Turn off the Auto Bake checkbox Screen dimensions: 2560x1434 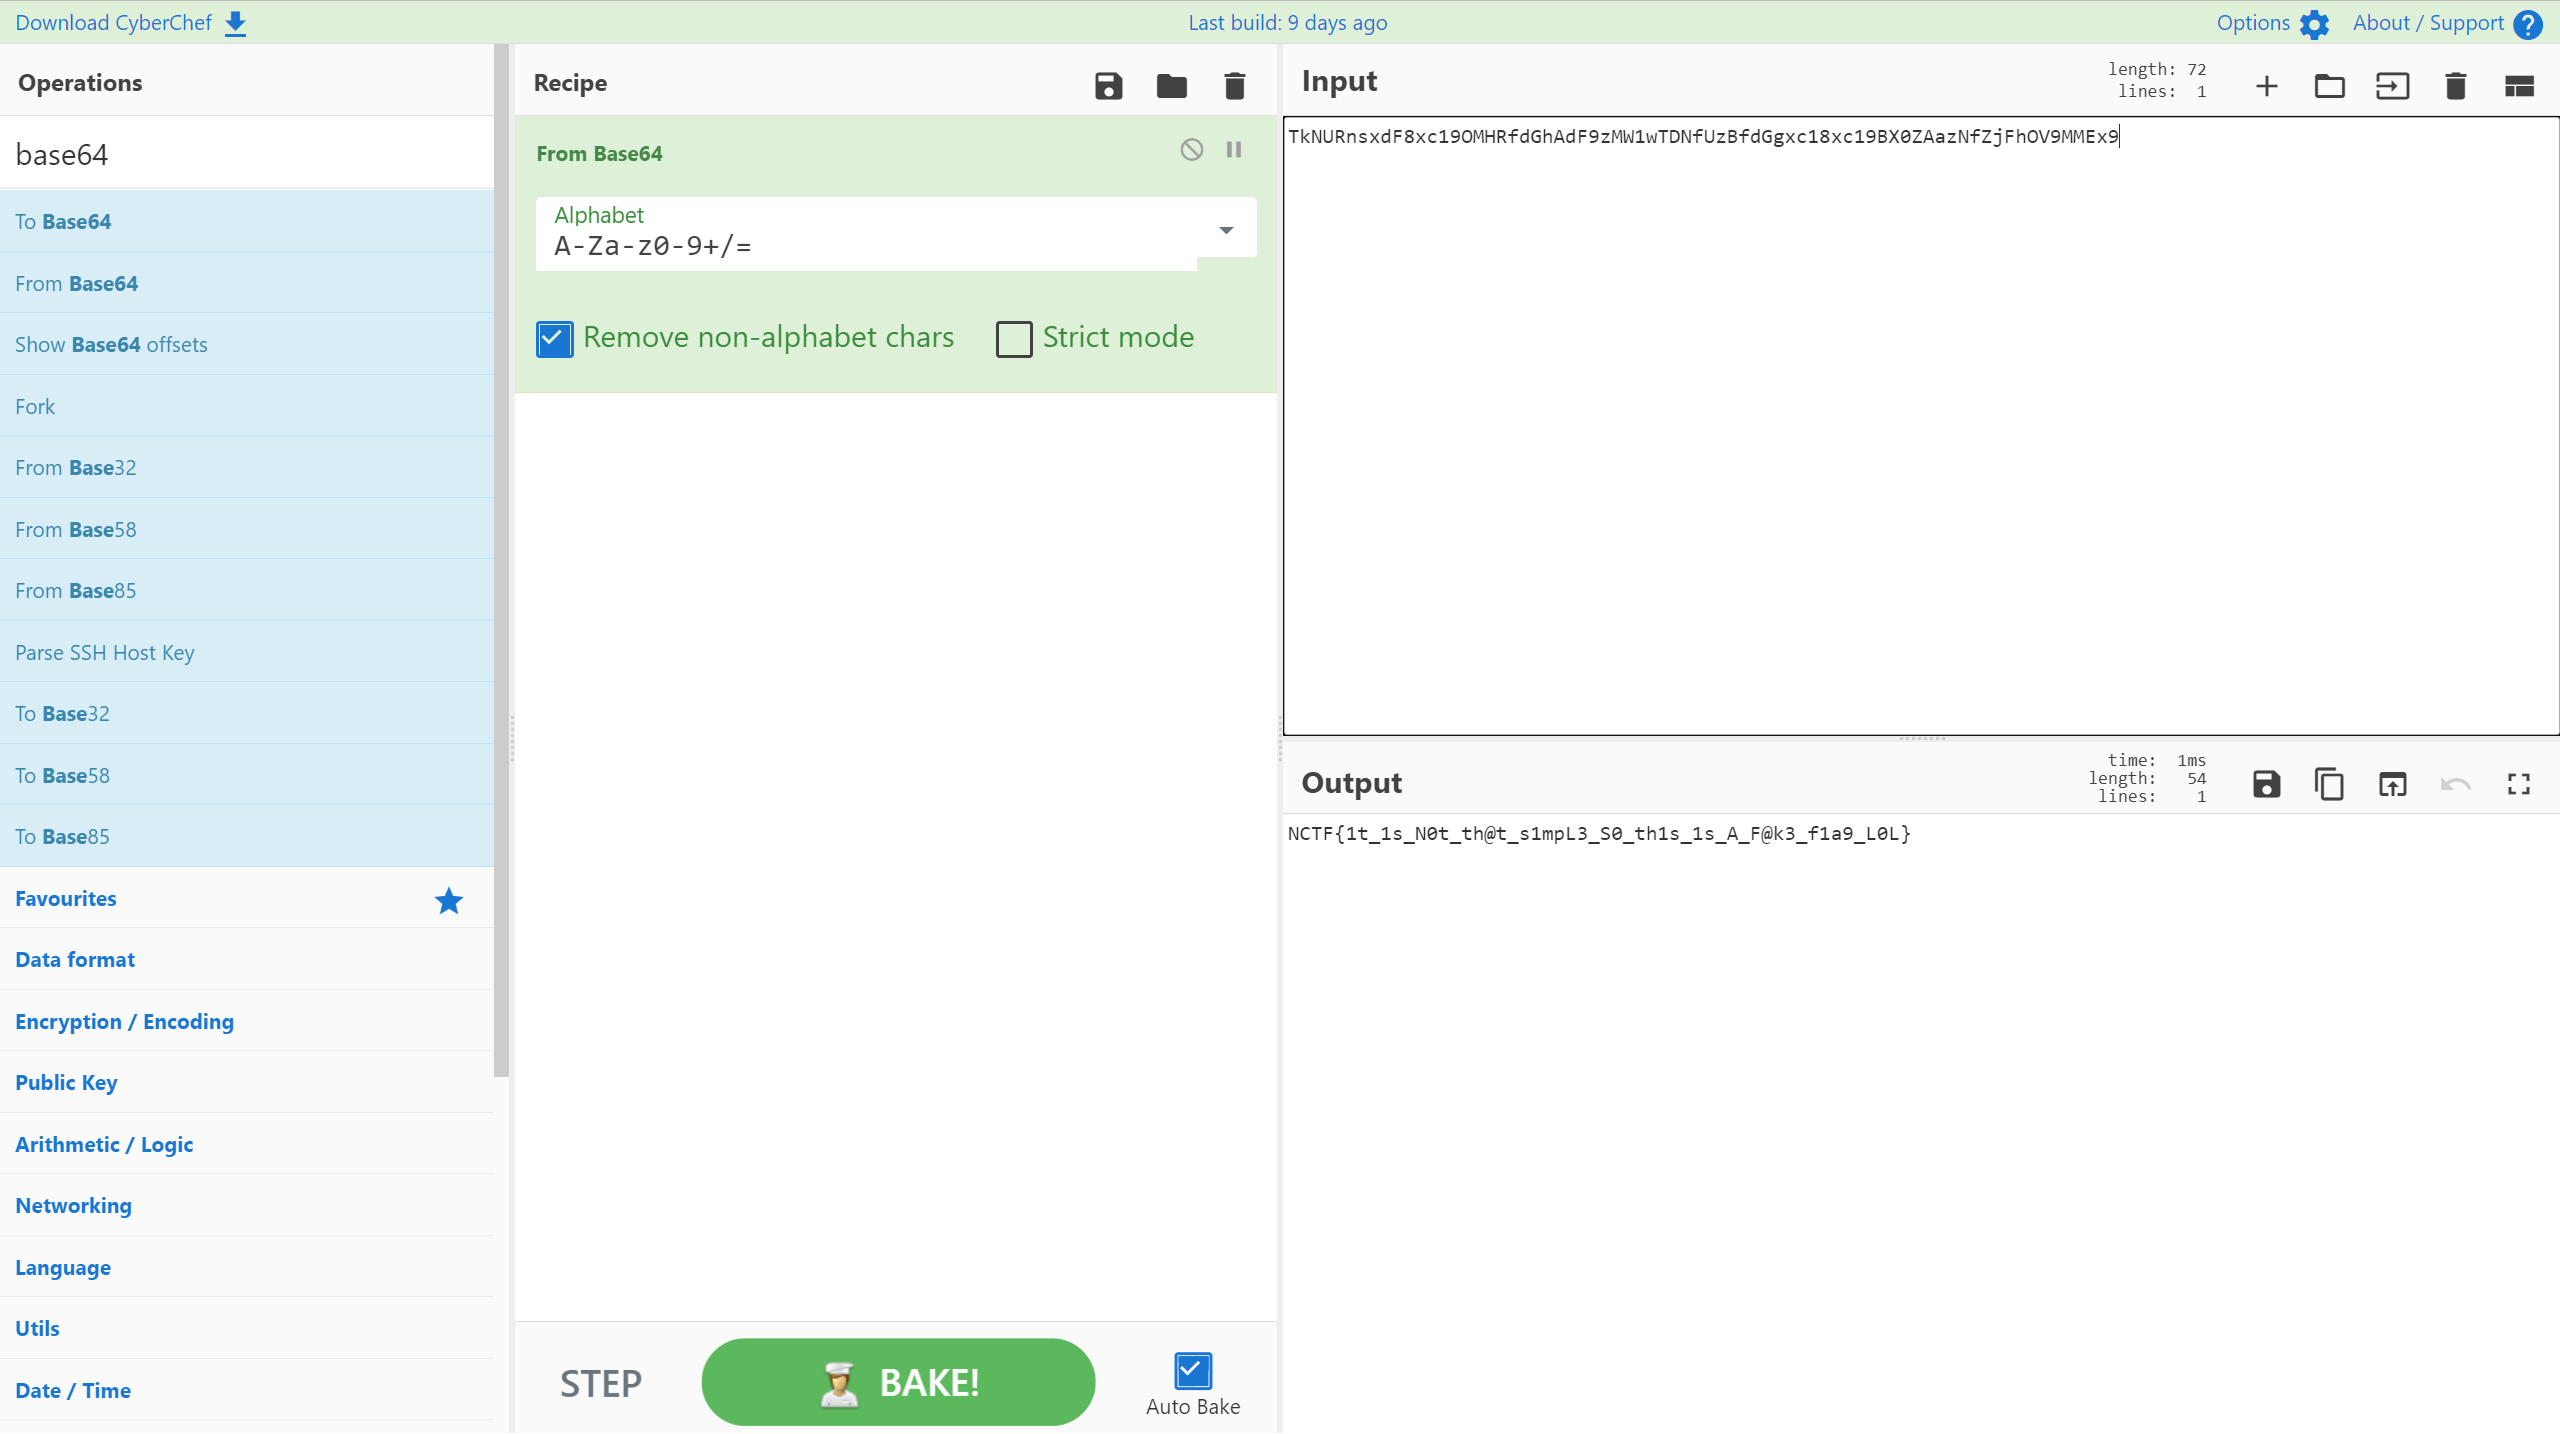[x=1192, y=1371]
